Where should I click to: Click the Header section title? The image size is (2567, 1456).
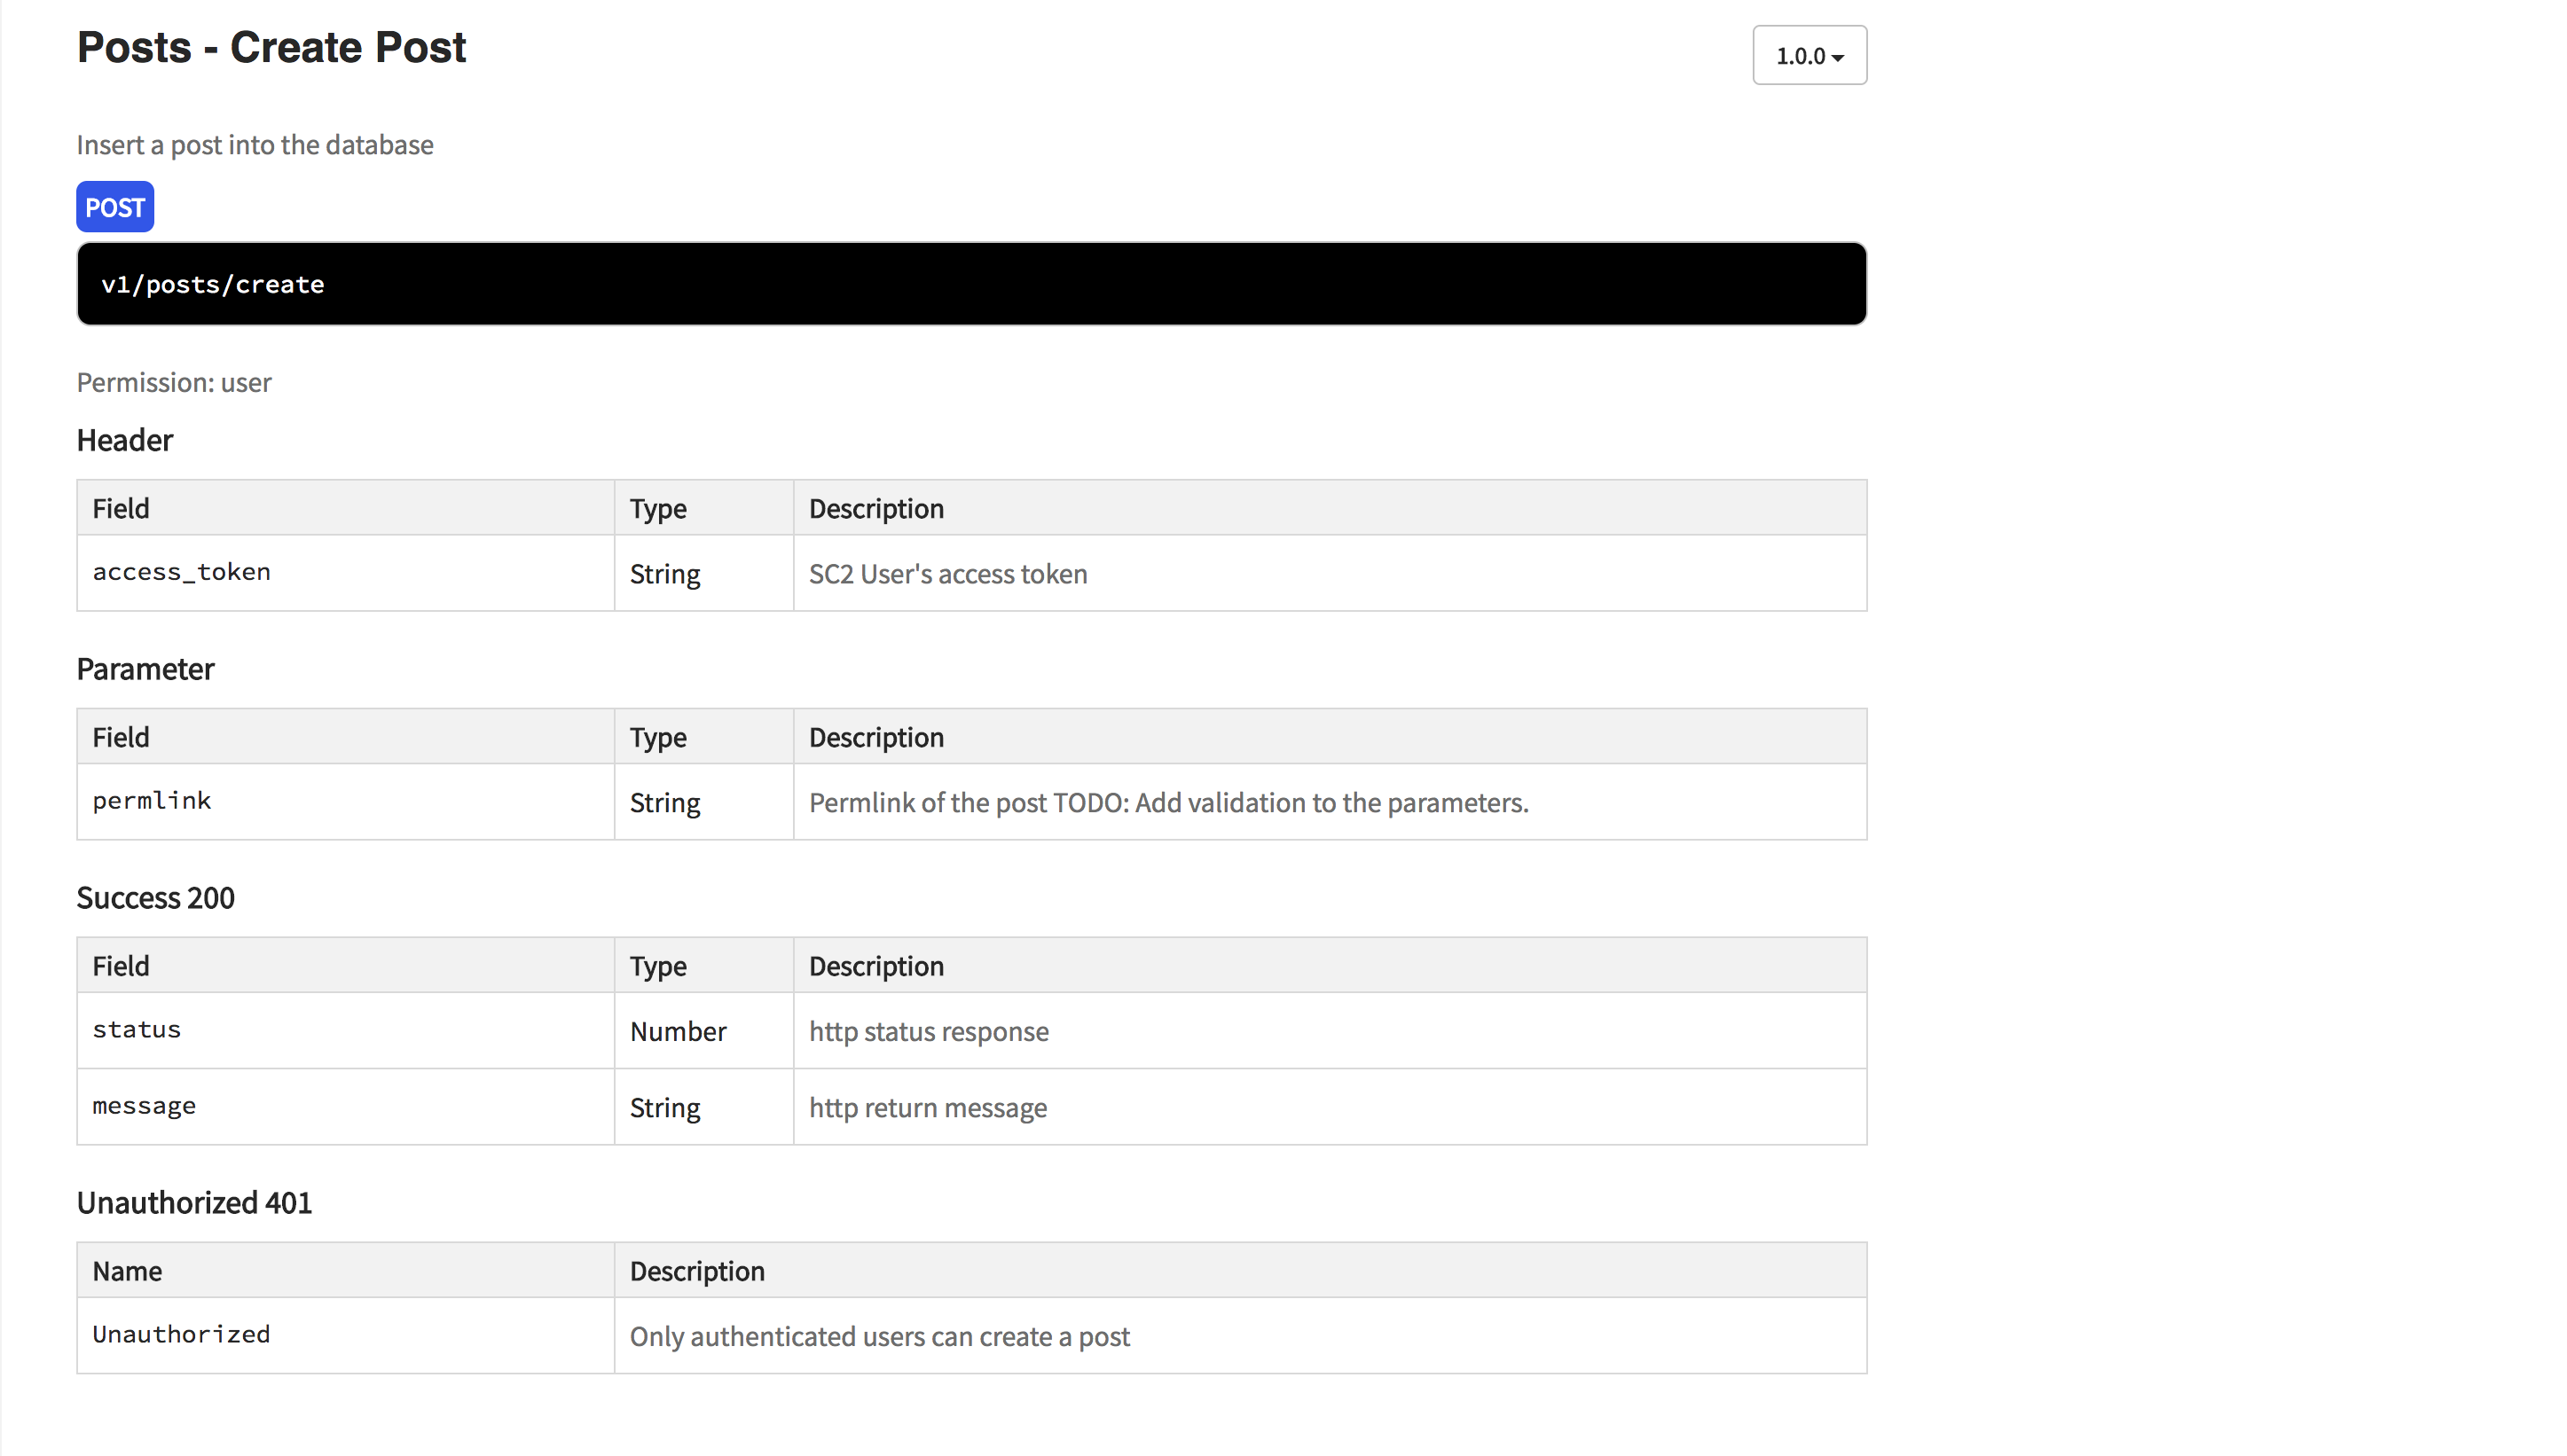click(x=125, y=440)
